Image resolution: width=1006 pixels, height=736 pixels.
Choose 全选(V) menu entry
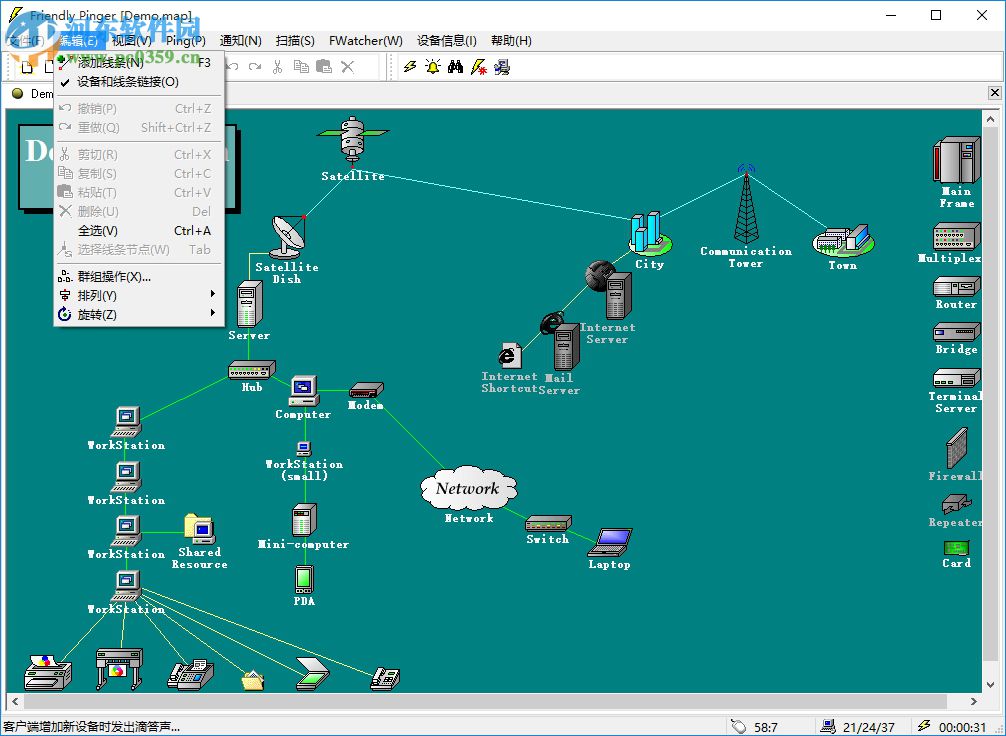click(139, 230)
